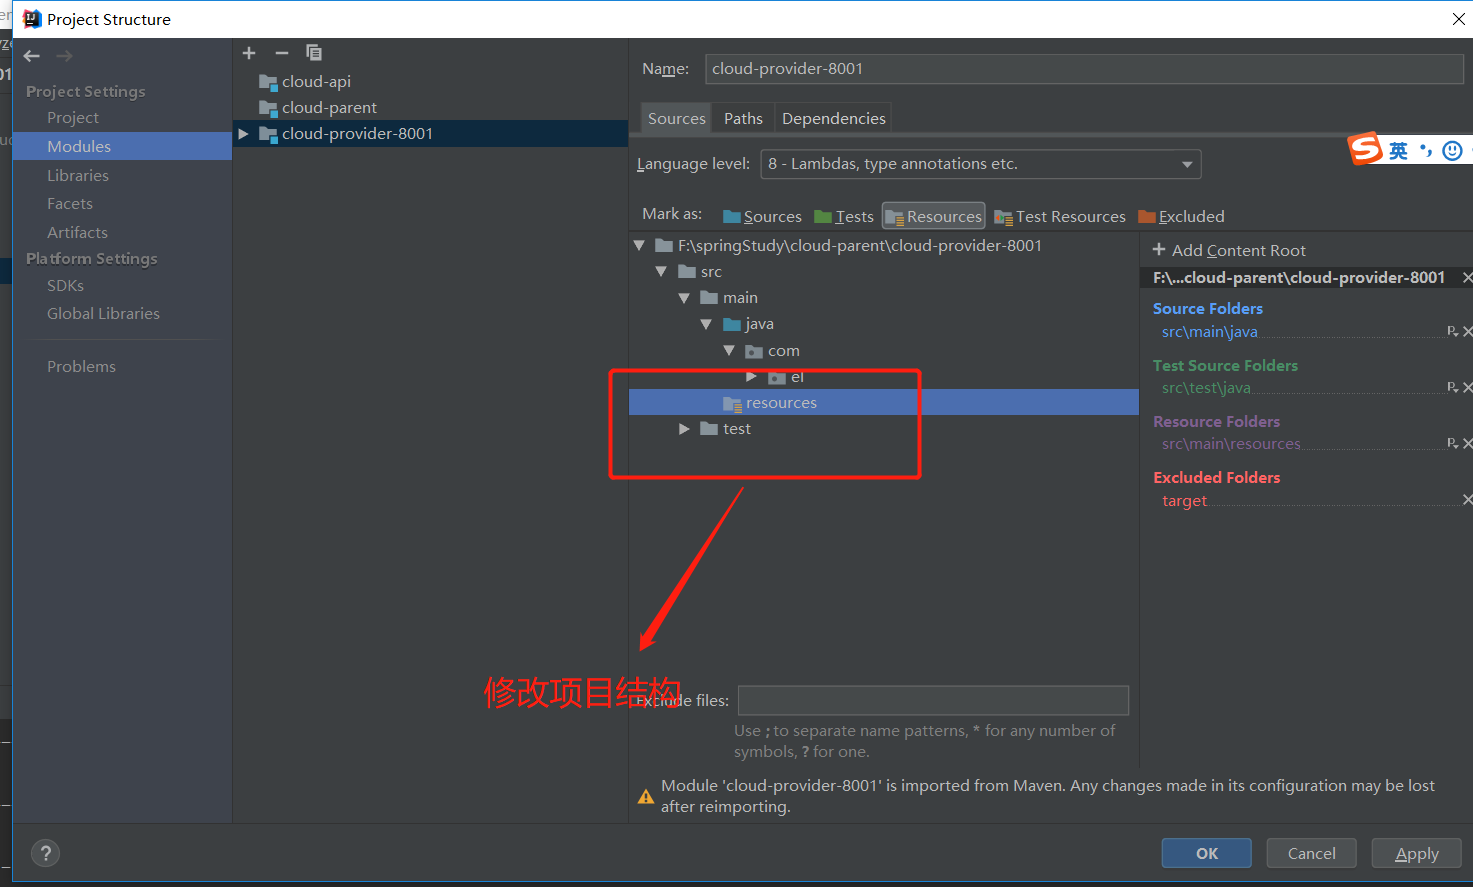Expand the test folder node
The image size is (1473, 887).
[x=684, y=429]
